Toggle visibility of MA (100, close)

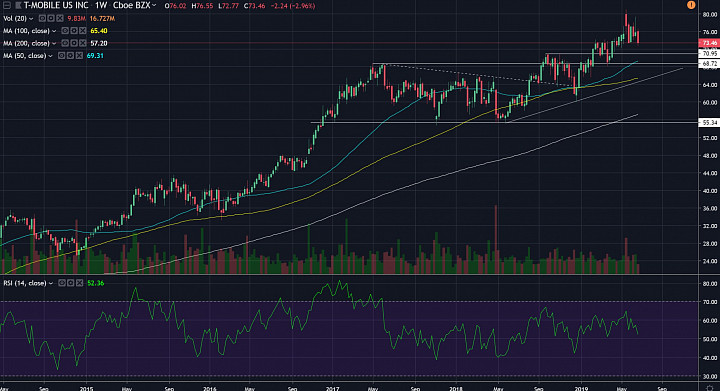(x=65, y=31)
